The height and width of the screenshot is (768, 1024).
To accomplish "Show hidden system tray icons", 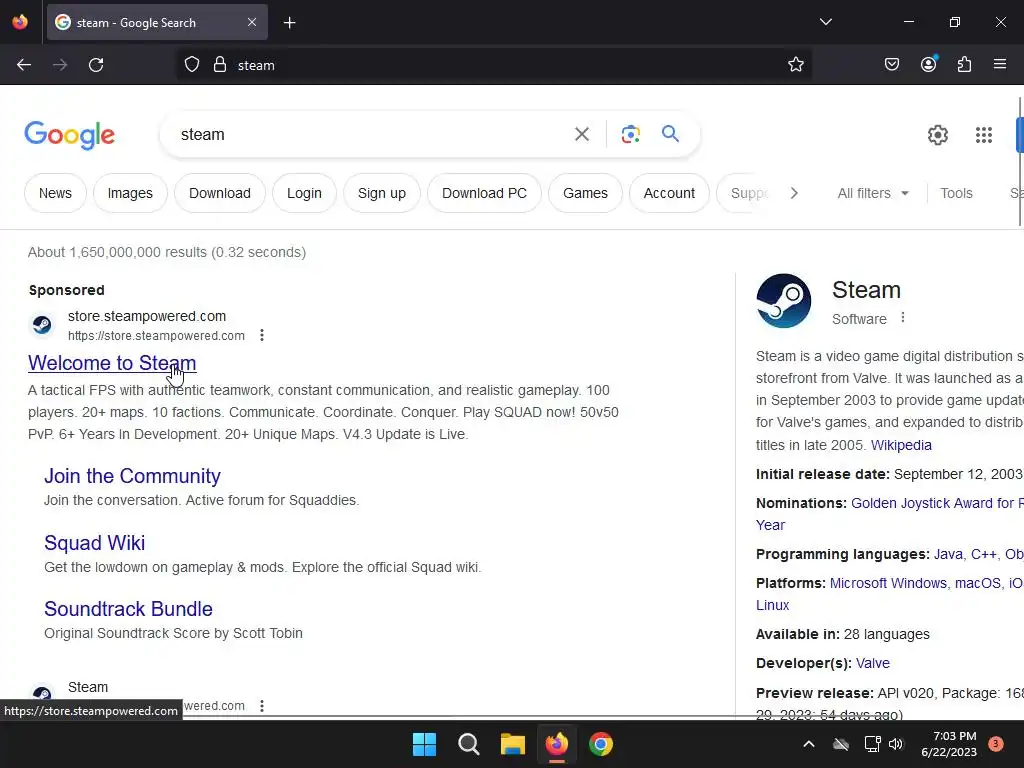I will click(x=808, y=744).
